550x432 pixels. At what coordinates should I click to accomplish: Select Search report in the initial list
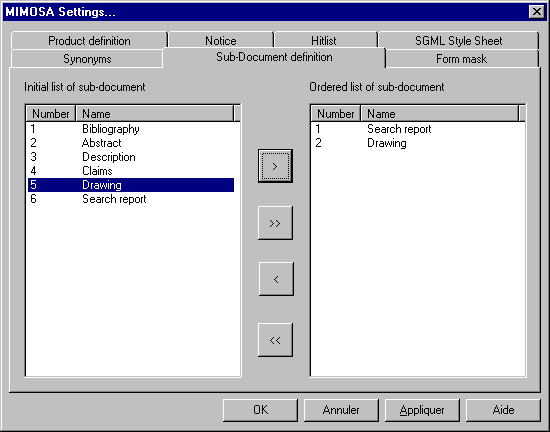click(131, 199)
